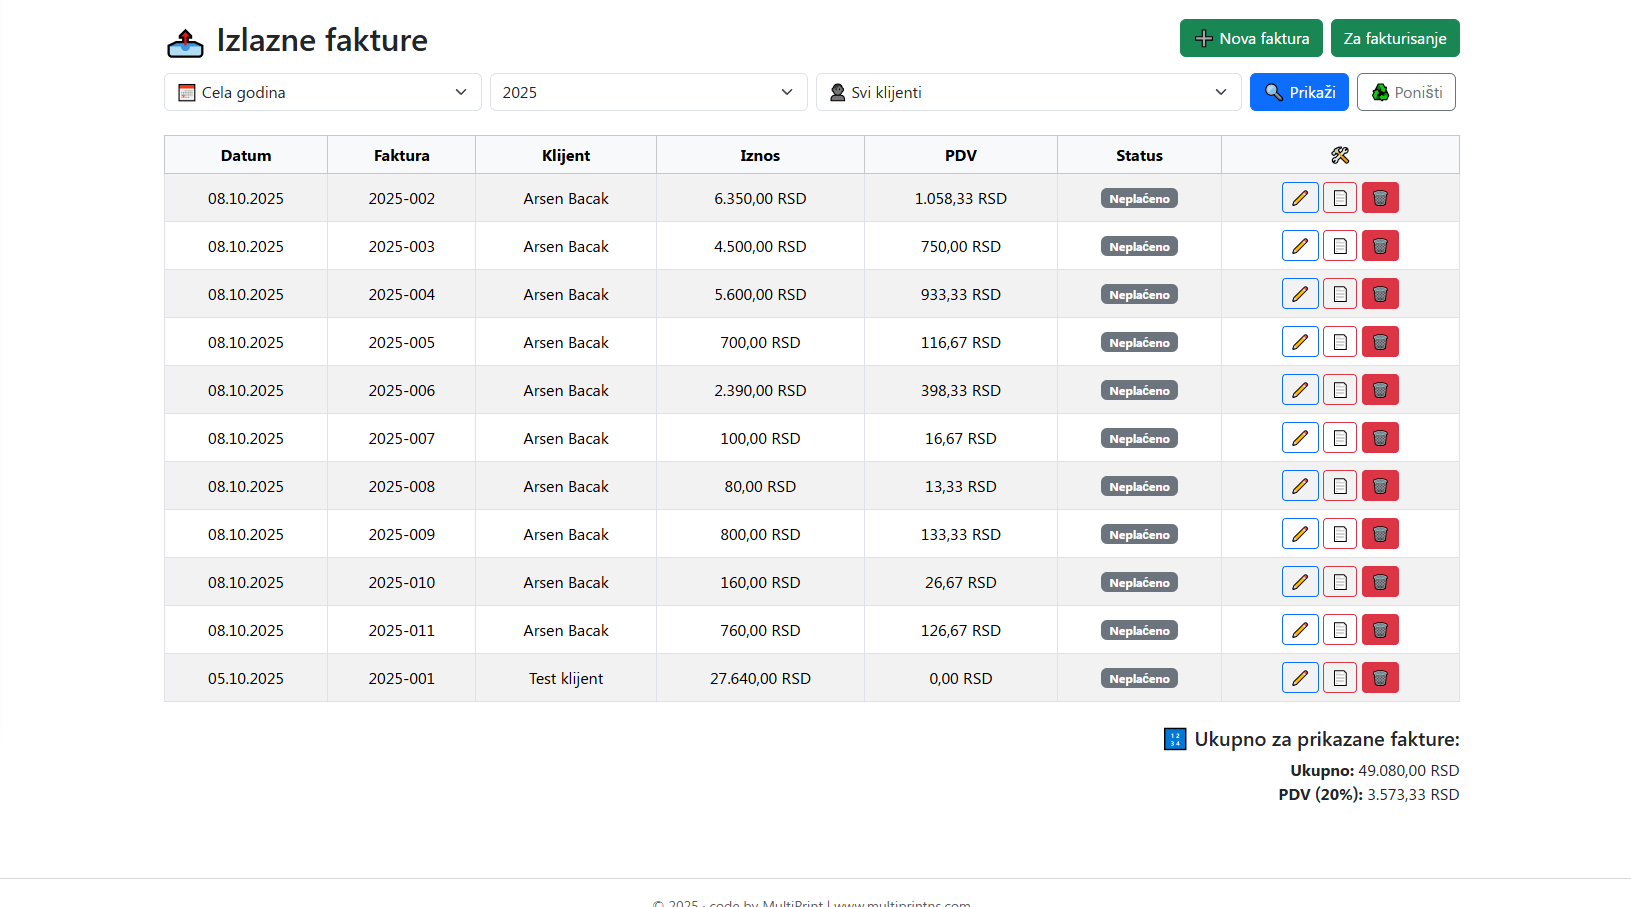The width and height of the screenshot is (1631, 907).
Task: Open the 2025 year dropdown
Action: click(648, 92)
